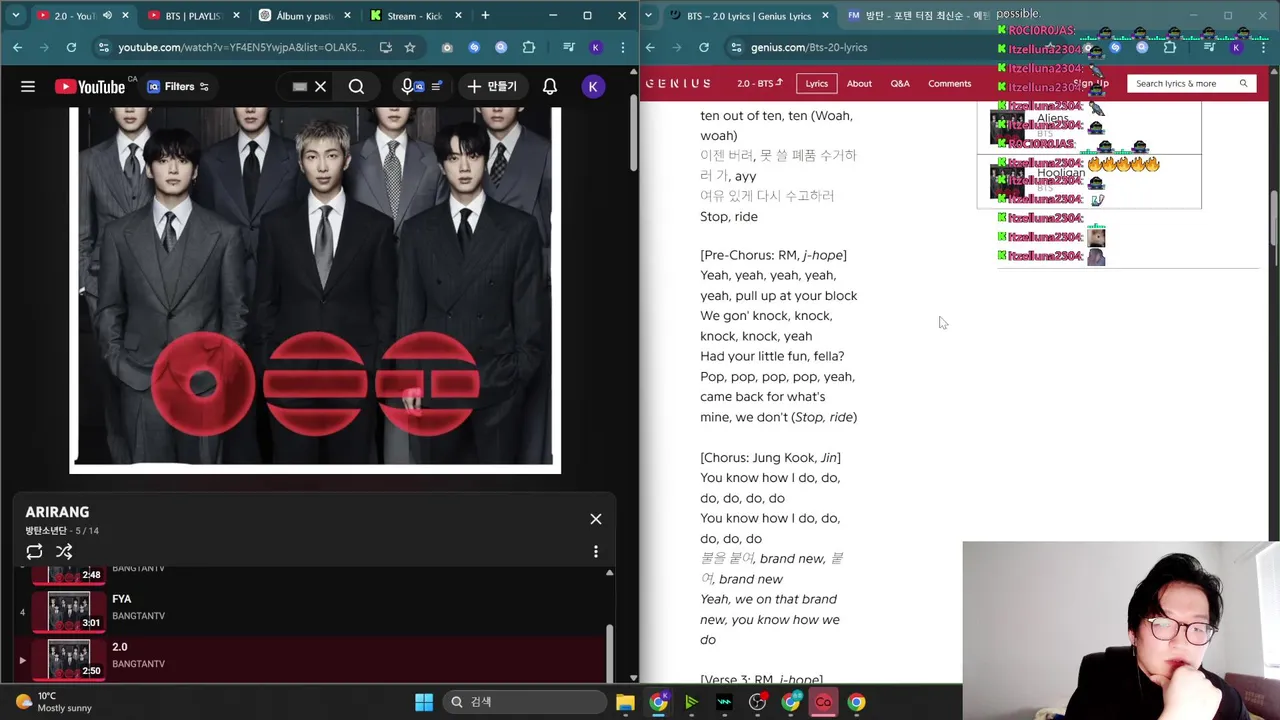This screenshot has height=720, width=1280.
Task: Click the Genius search magnifier icon
Action: point(1244,84)
